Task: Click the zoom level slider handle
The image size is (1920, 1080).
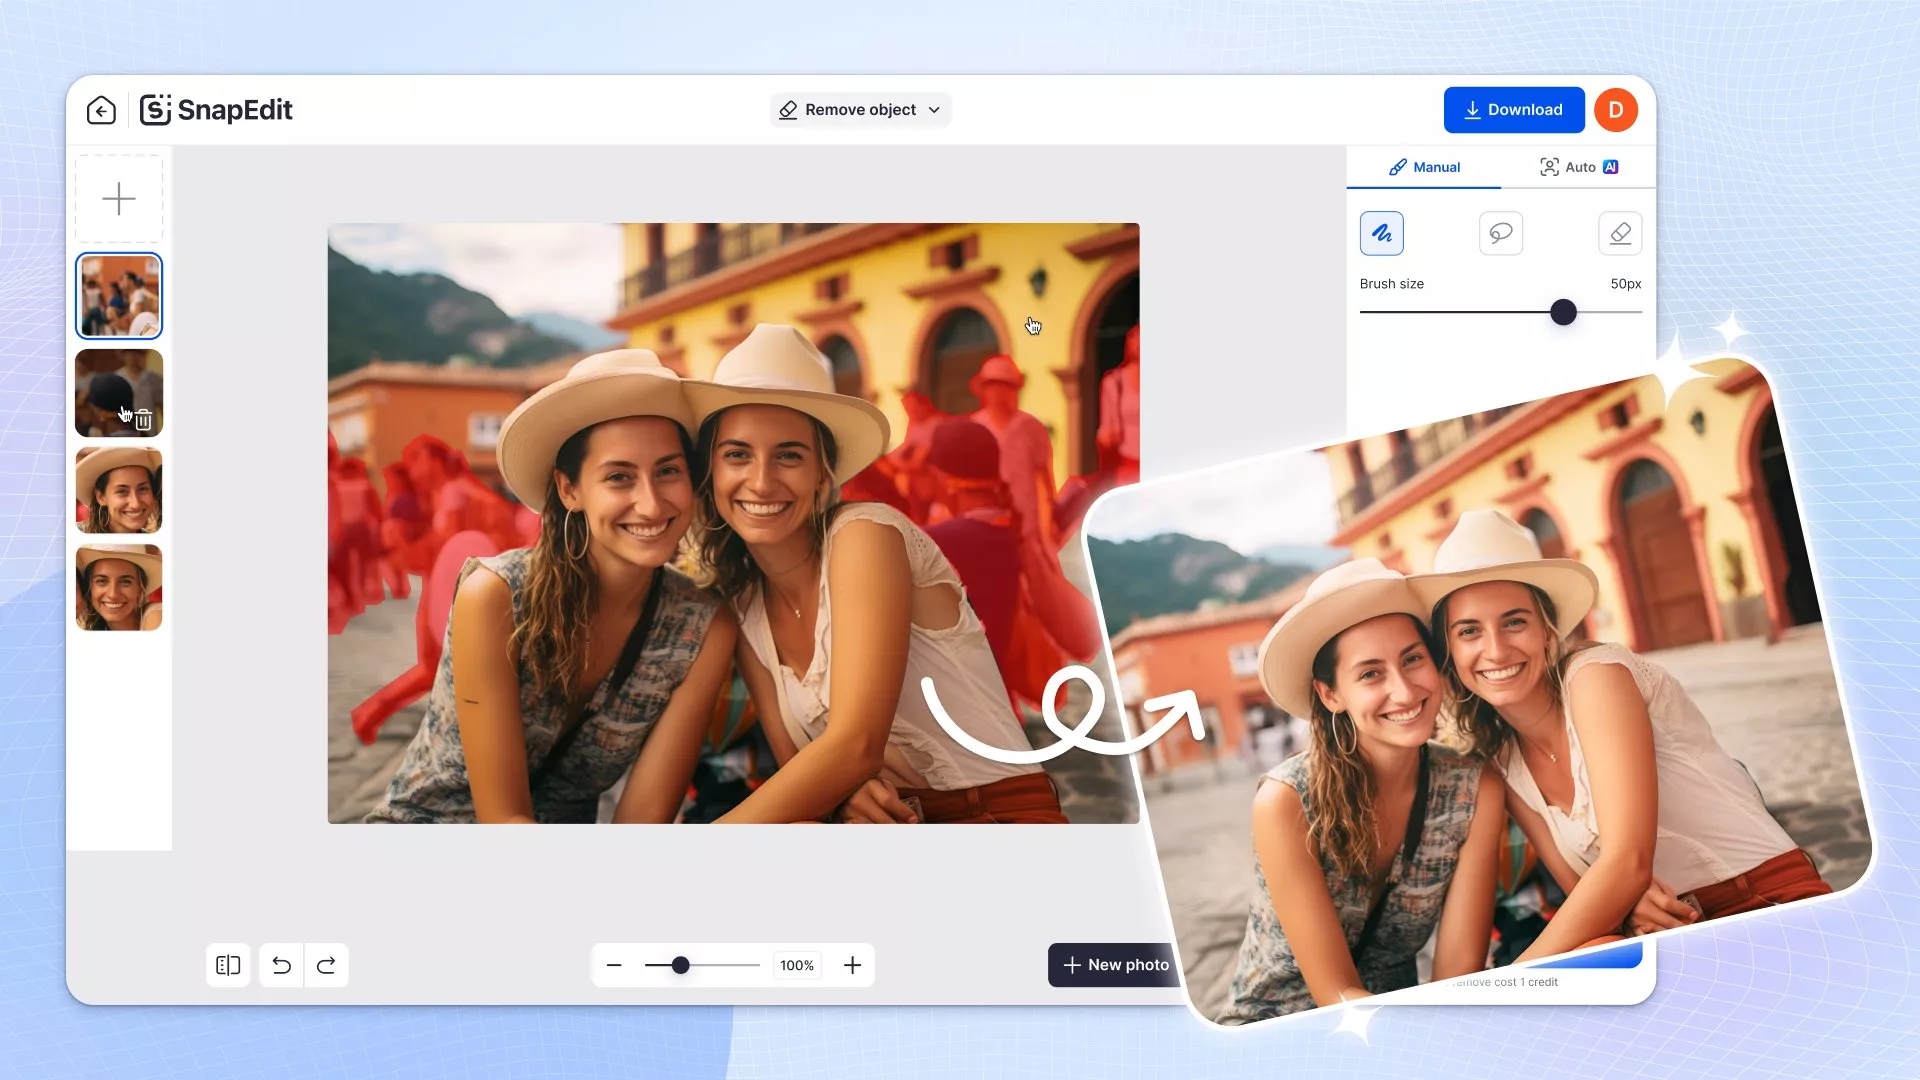Action: (680, 965)
